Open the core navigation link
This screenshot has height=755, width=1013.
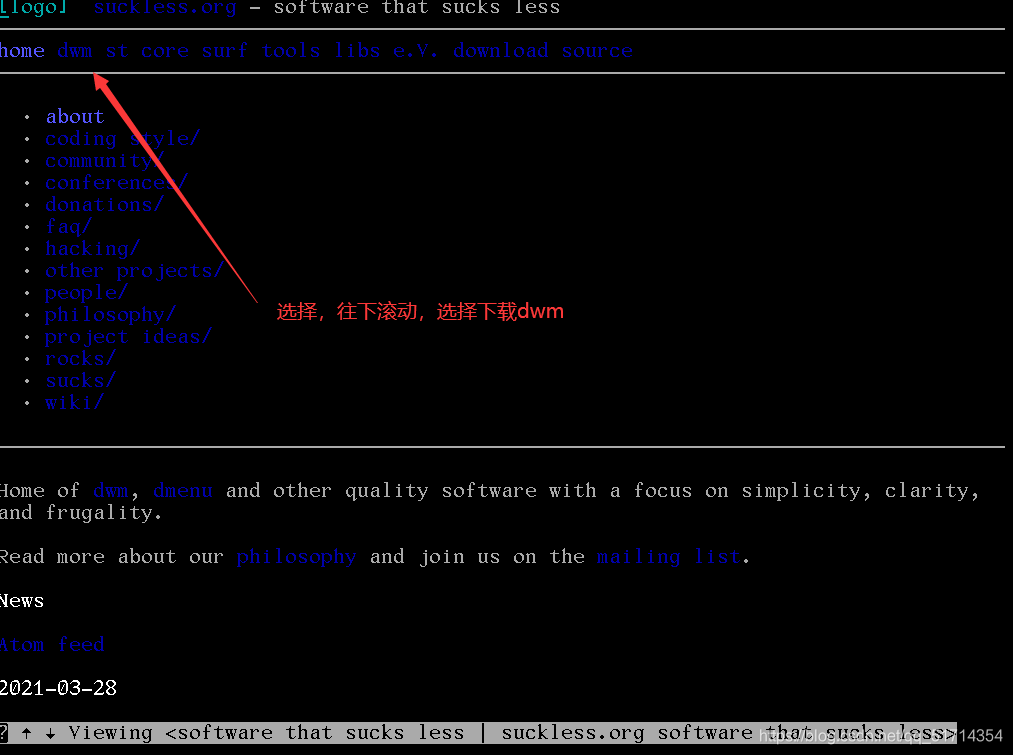pos(165,50)
